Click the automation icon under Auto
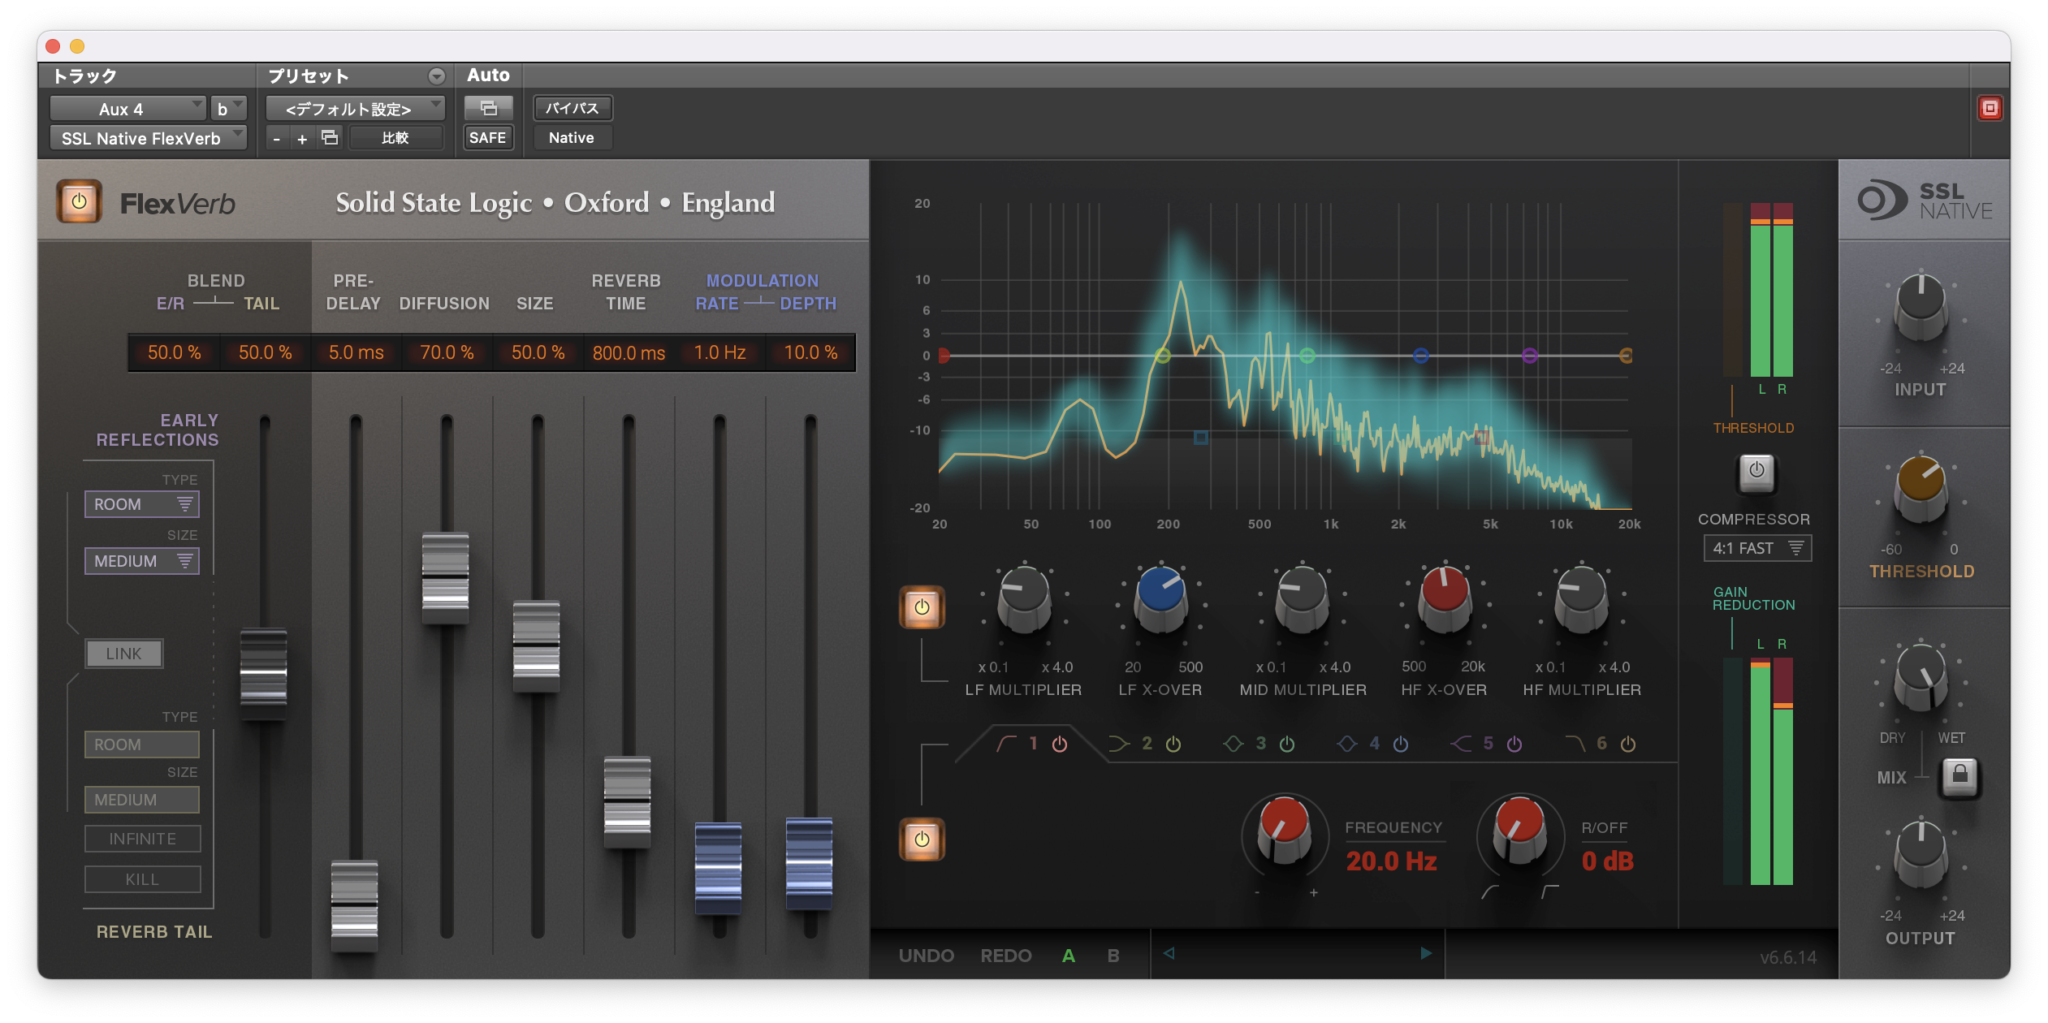Viewport: 2048px width, 1023px height. (x=488, y=107)
